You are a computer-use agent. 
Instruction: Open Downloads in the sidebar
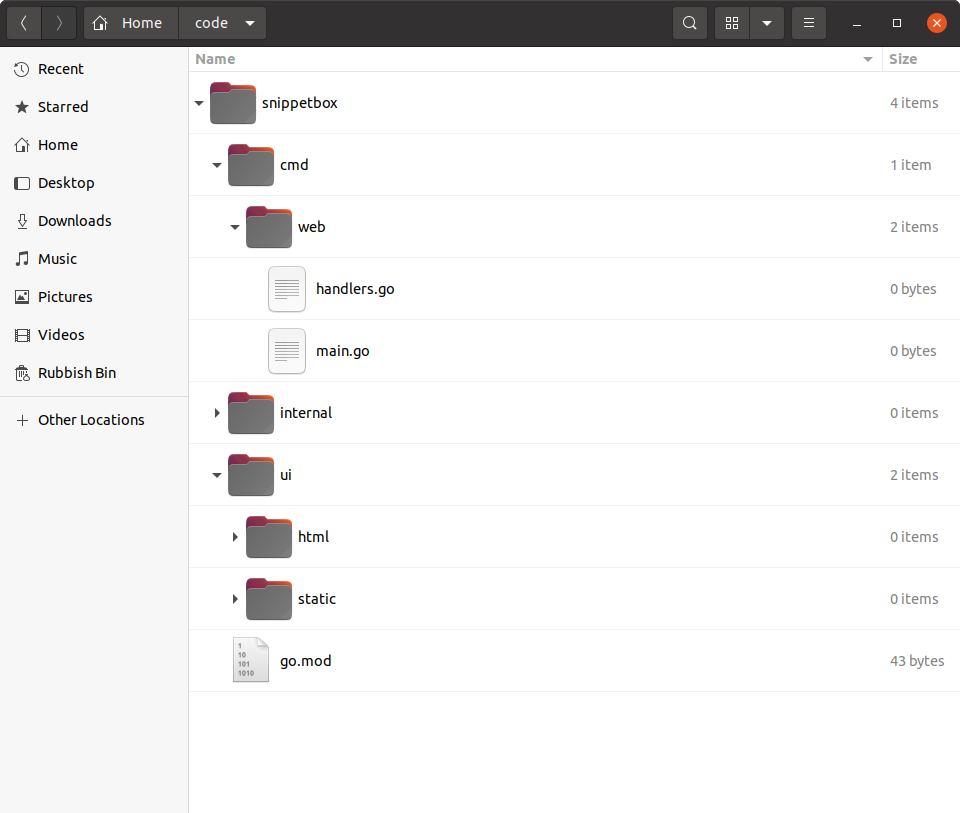point(74,221)
